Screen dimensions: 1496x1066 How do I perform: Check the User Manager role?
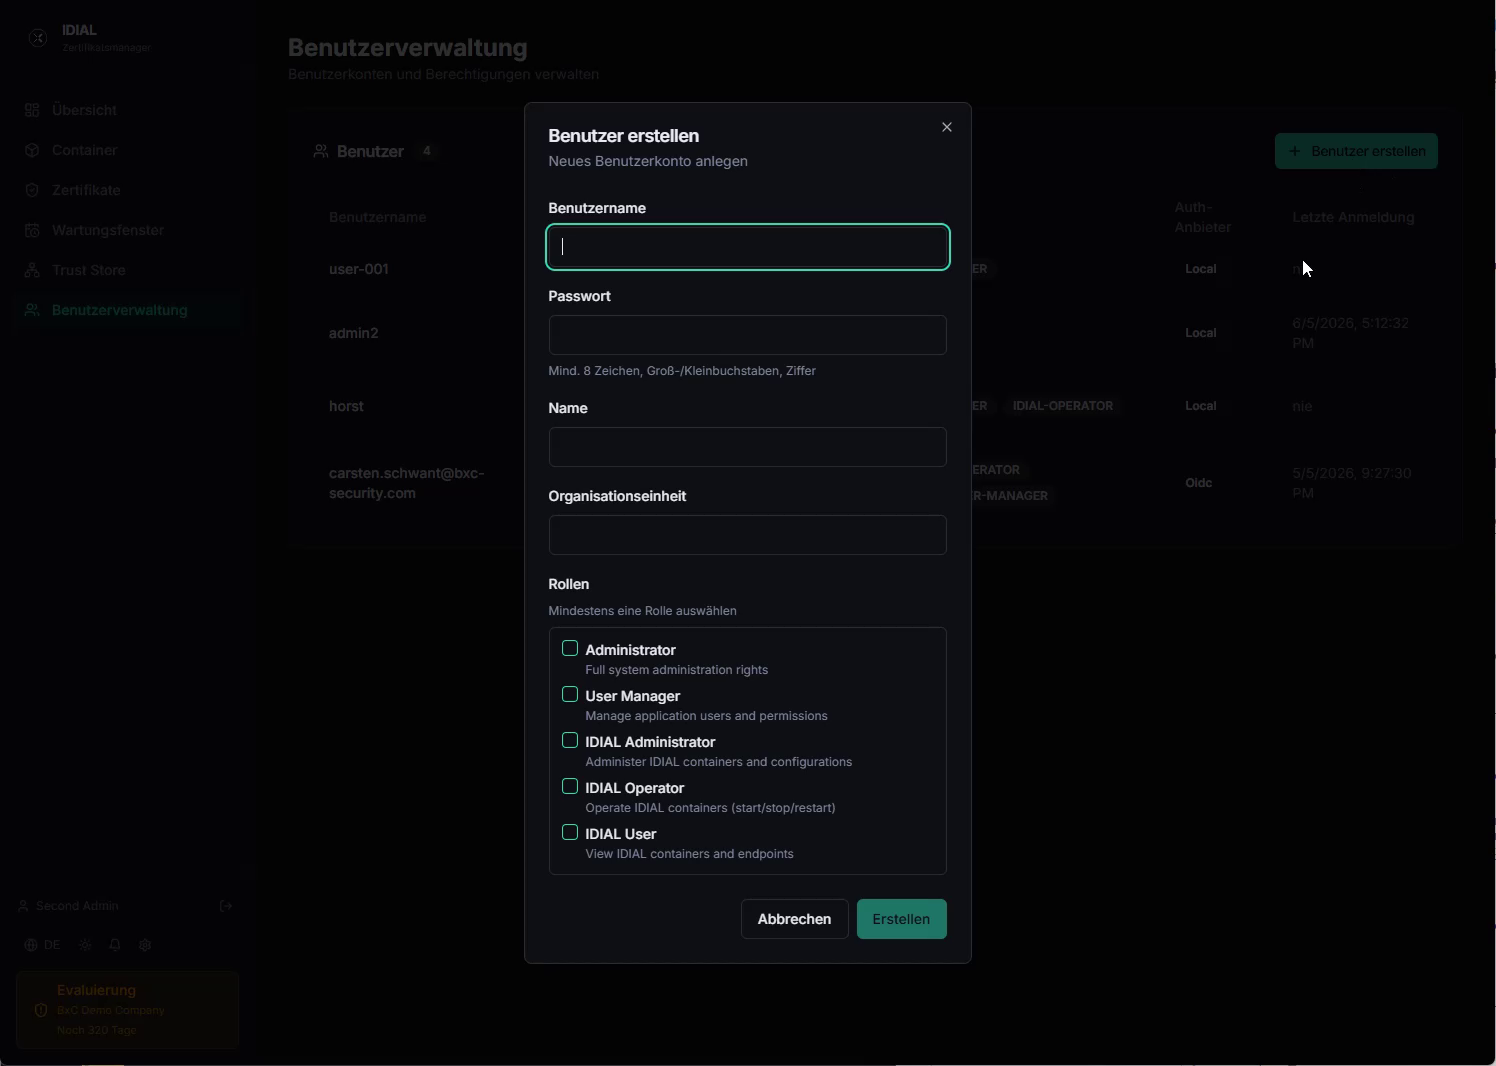pos(570,695)
